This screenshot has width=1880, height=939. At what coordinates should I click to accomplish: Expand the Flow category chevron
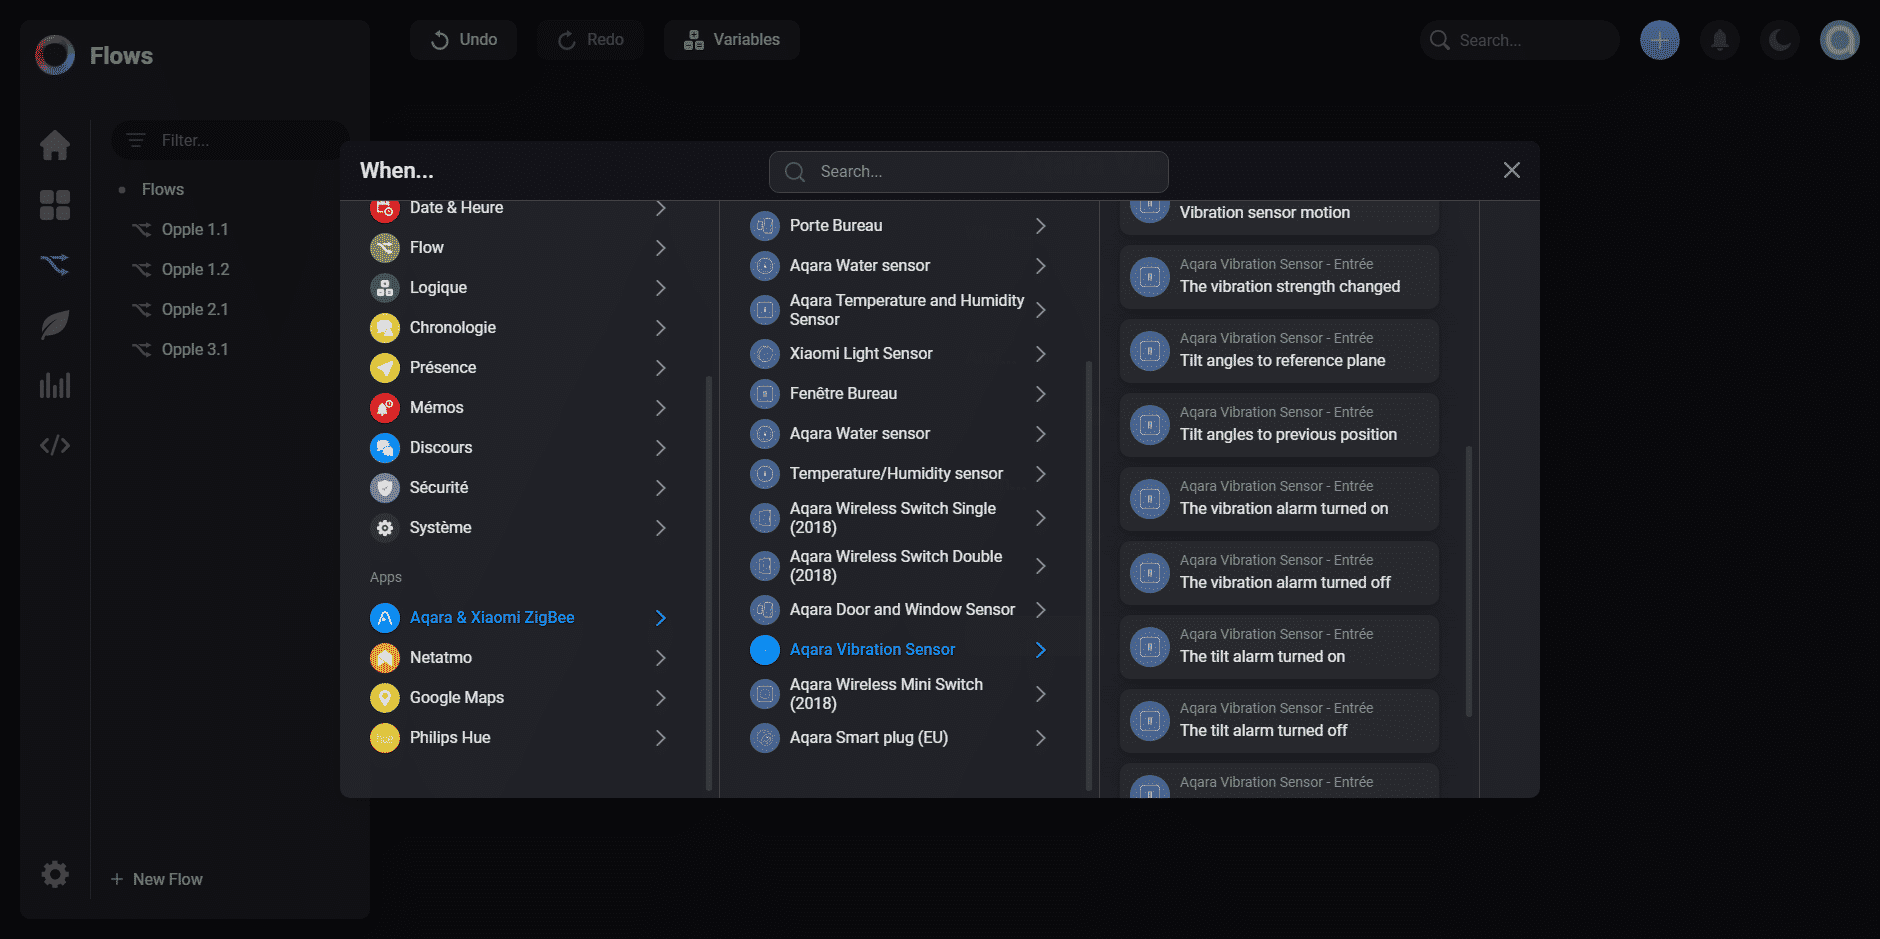pos(660,248)
